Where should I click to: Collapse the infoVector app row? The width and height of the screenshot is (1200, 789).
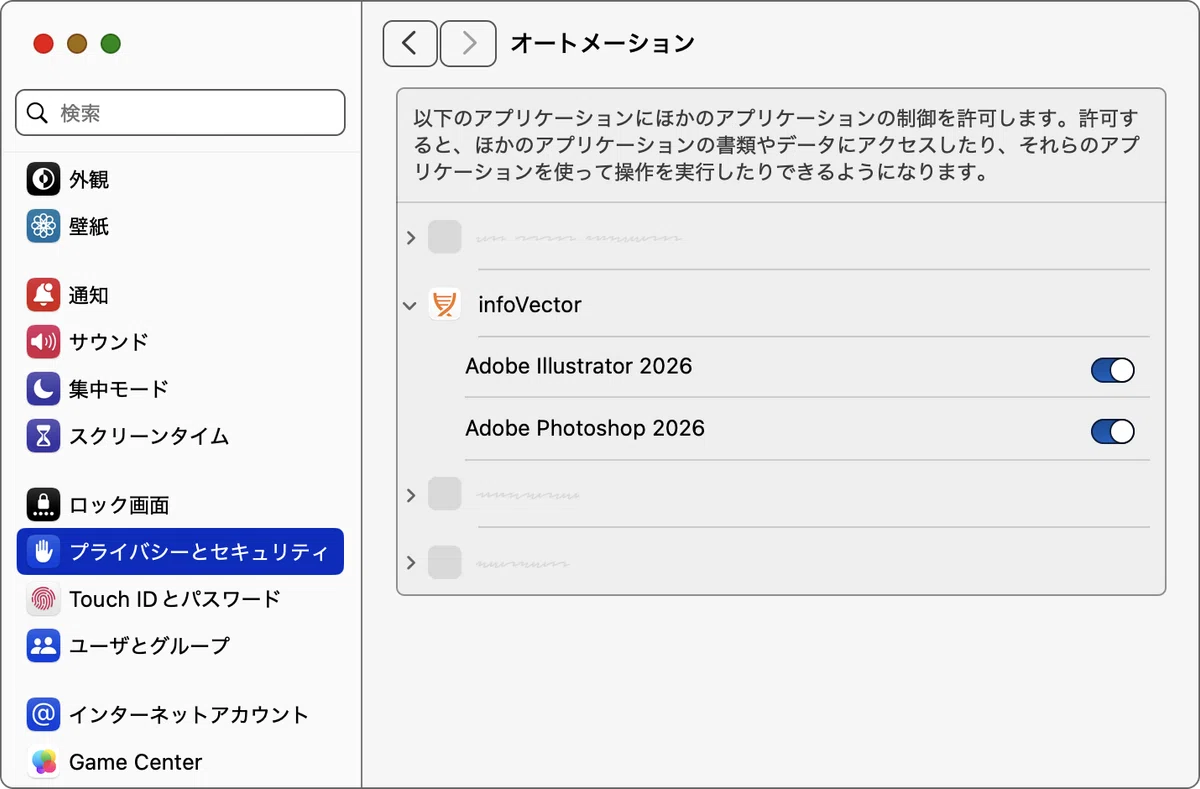click(409, 305)
